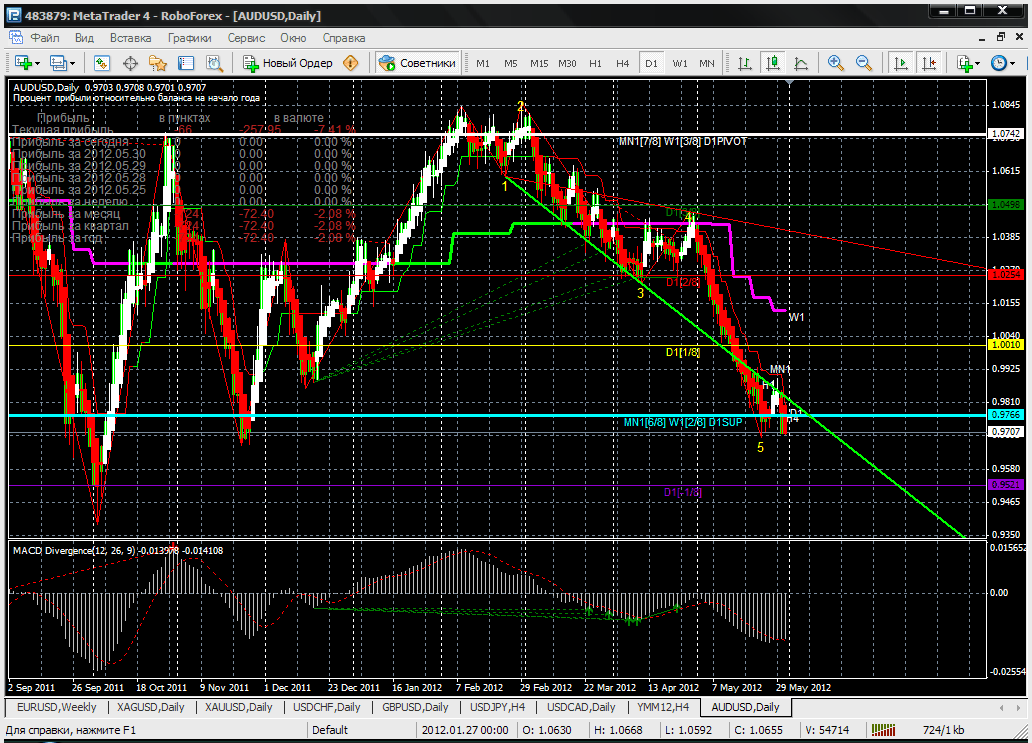Expand the indicators dropdown arrow
Screen dimensions: 1032x743
(x=977, y=64)
